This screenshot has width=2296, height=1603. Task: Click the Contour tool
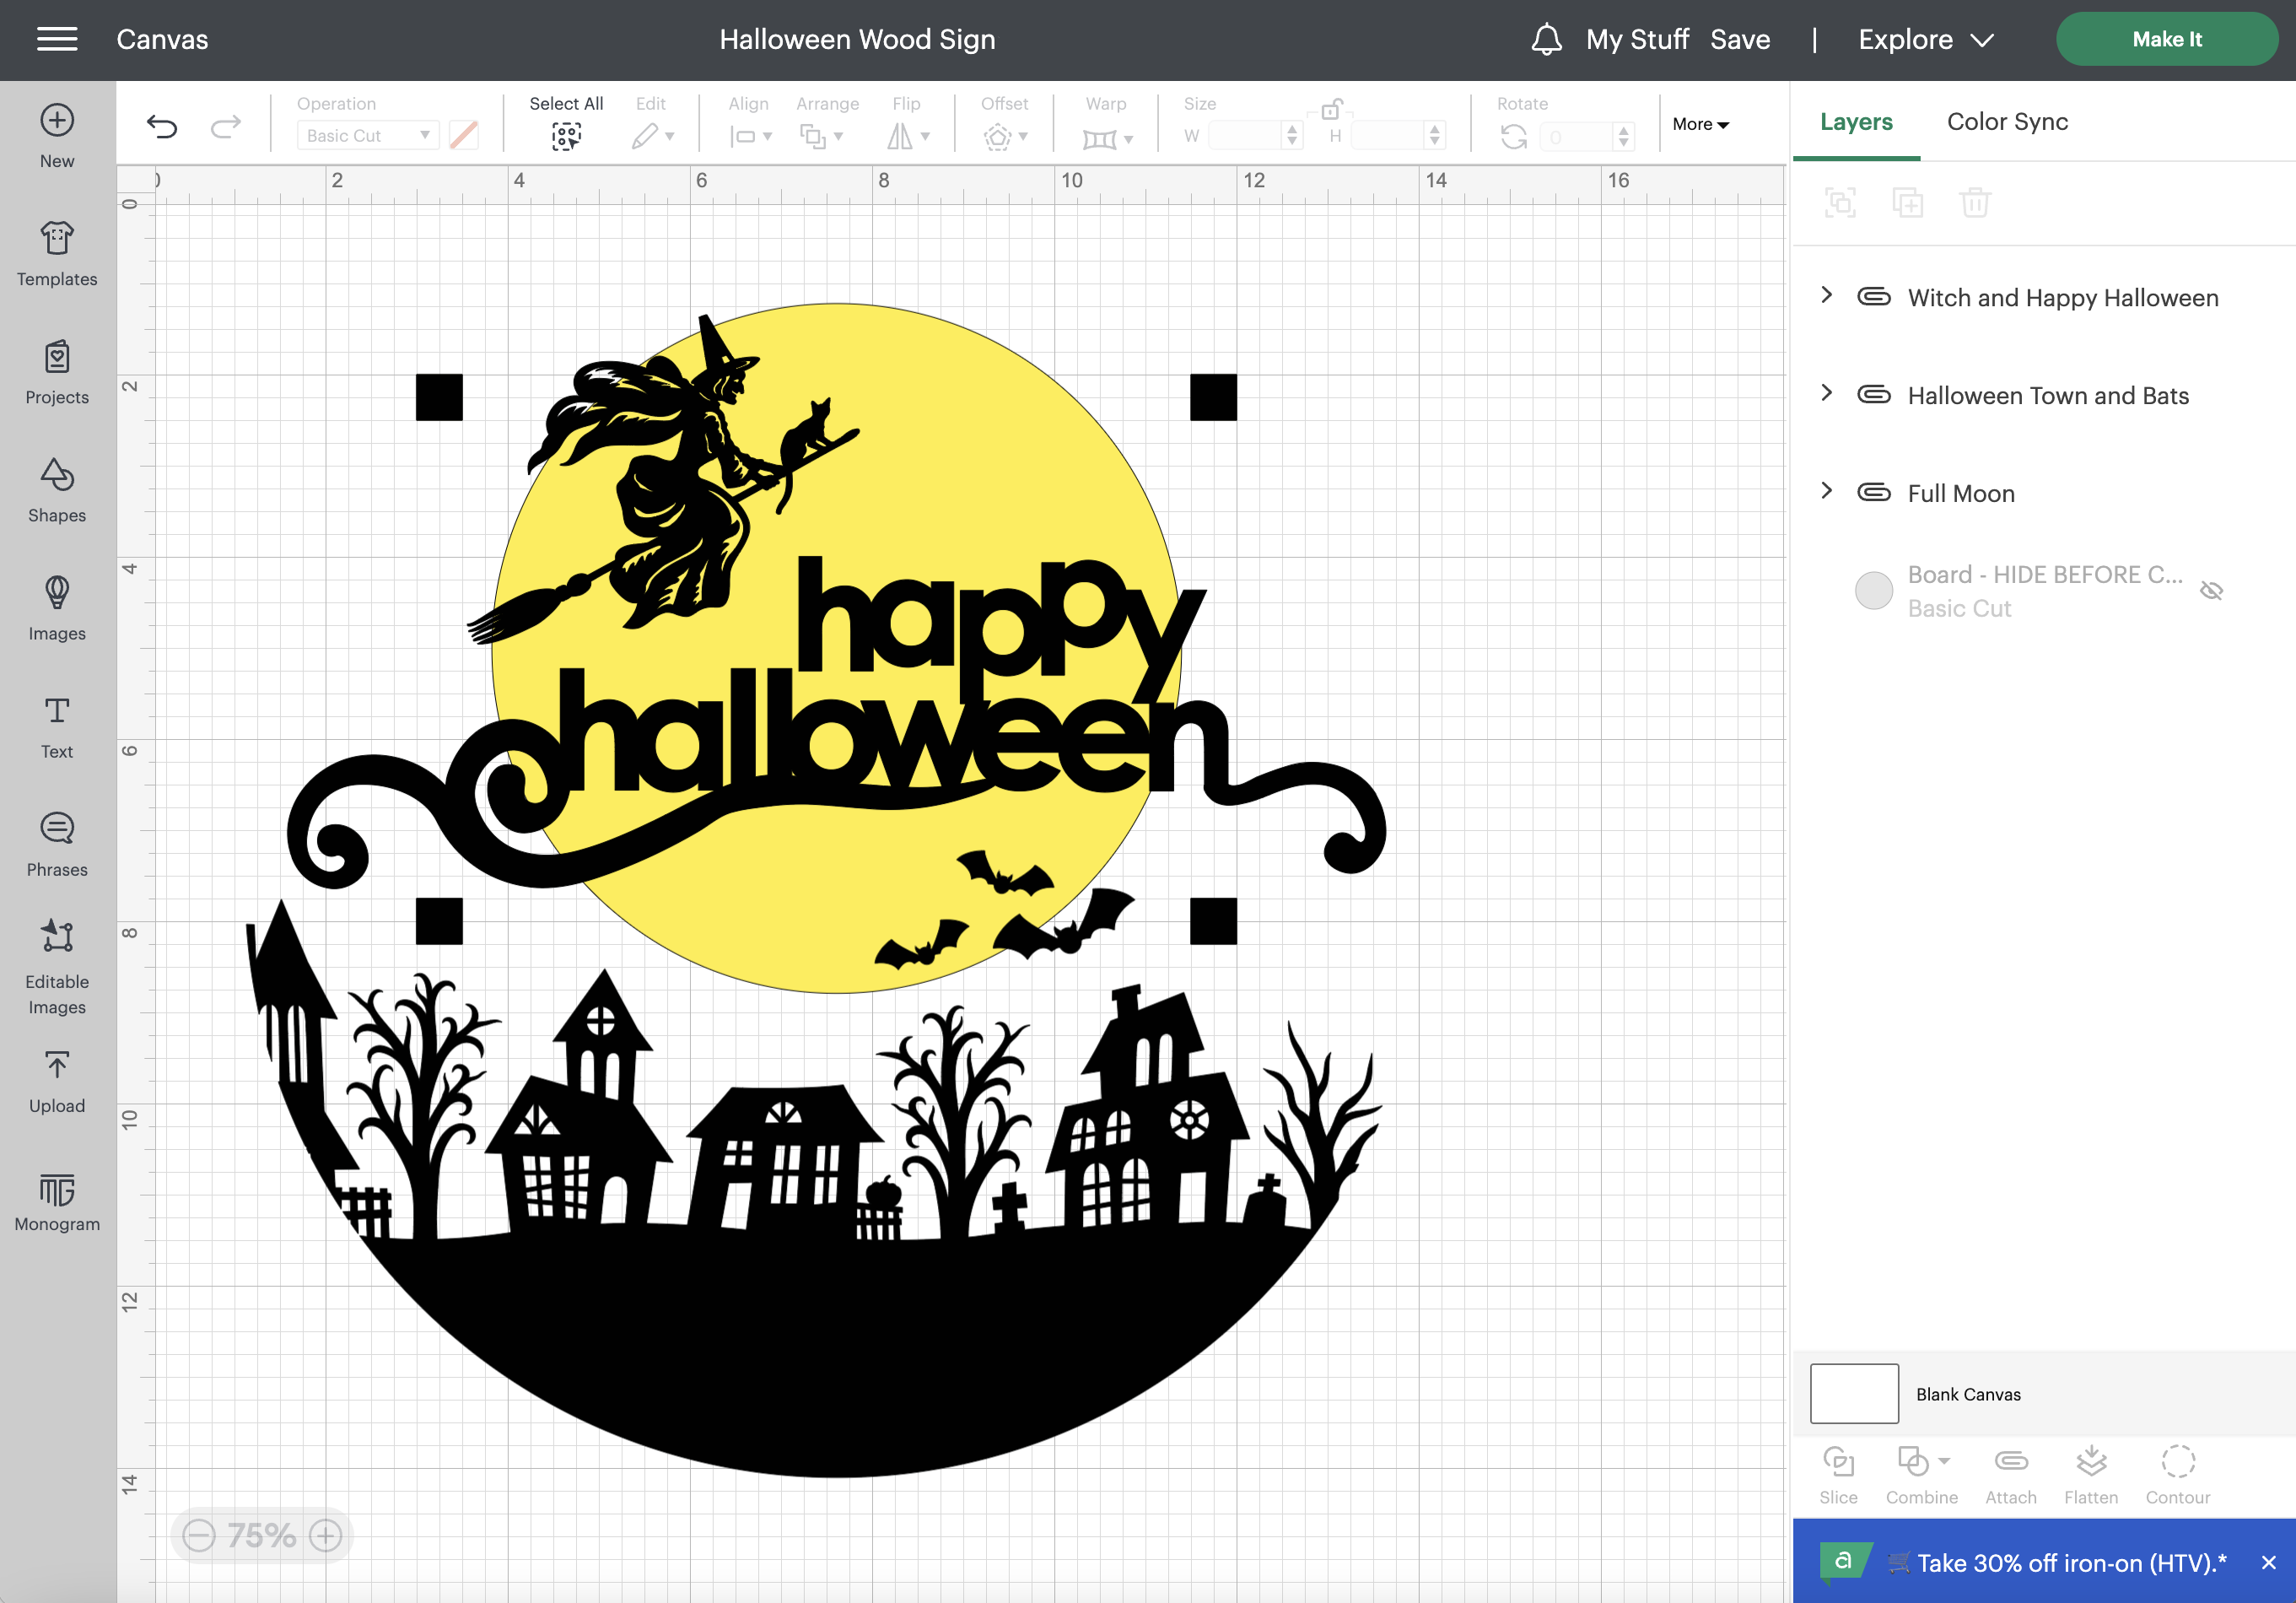pyautogui.click(x=2178, y=1475)
